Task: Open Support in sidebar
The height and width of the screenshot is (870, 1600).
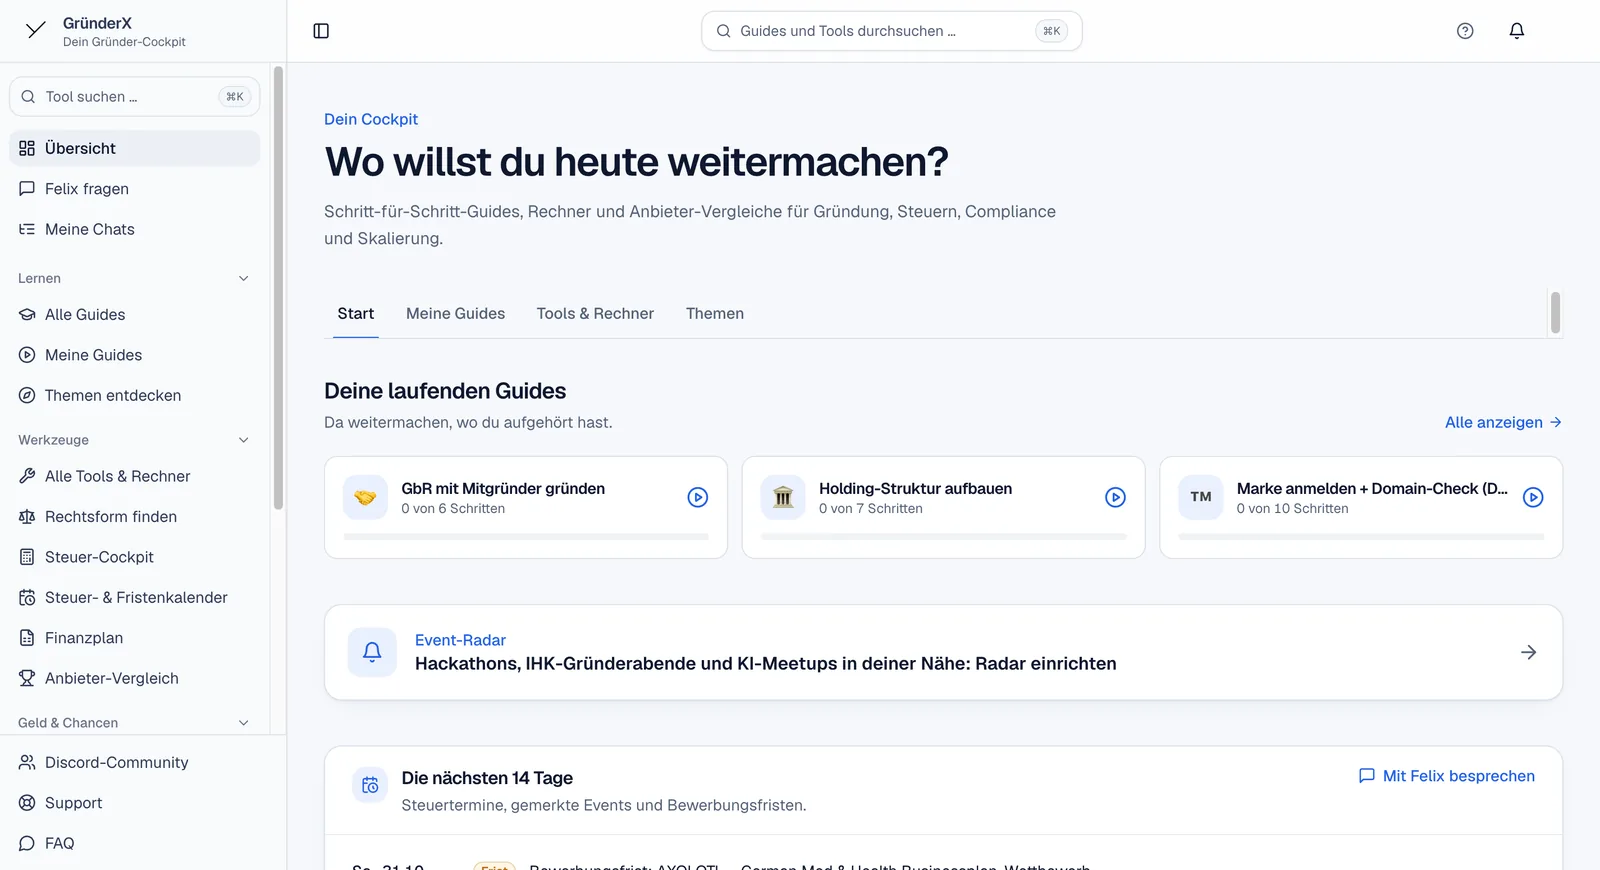Action: pos(135,803)
